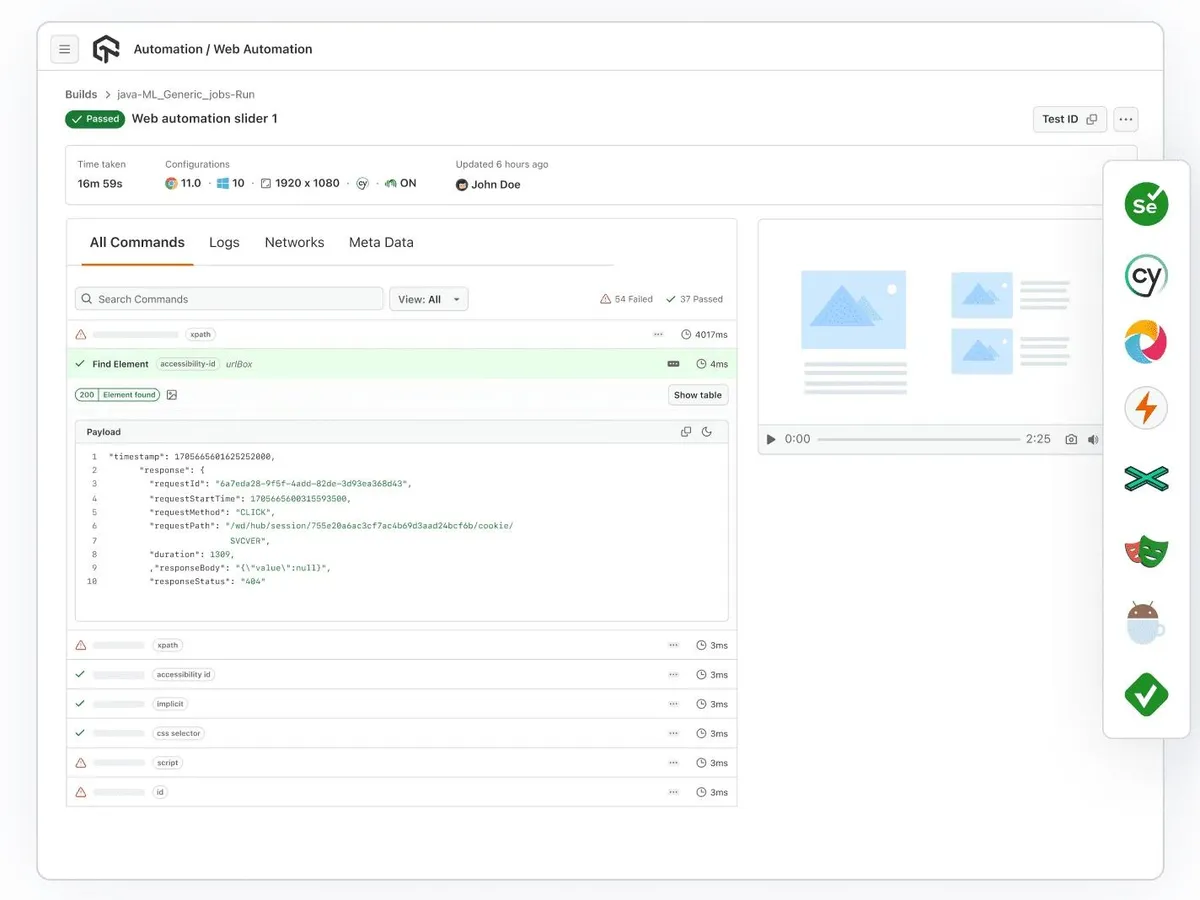Viewport: 1200px width, 900px height.
Task: Click the tunnel ON status indicator
Action: [x=401, y=184]
